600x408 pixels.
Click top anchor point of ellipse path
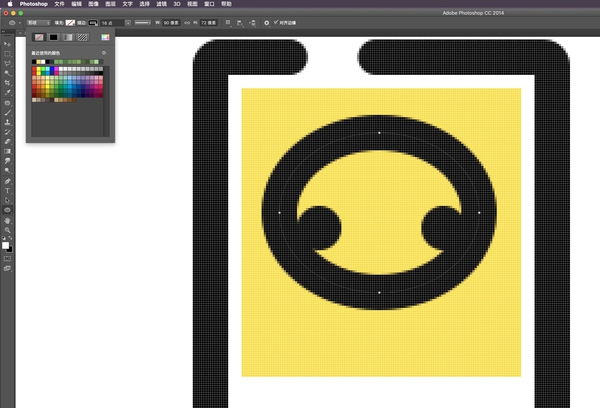click(379, 133)
